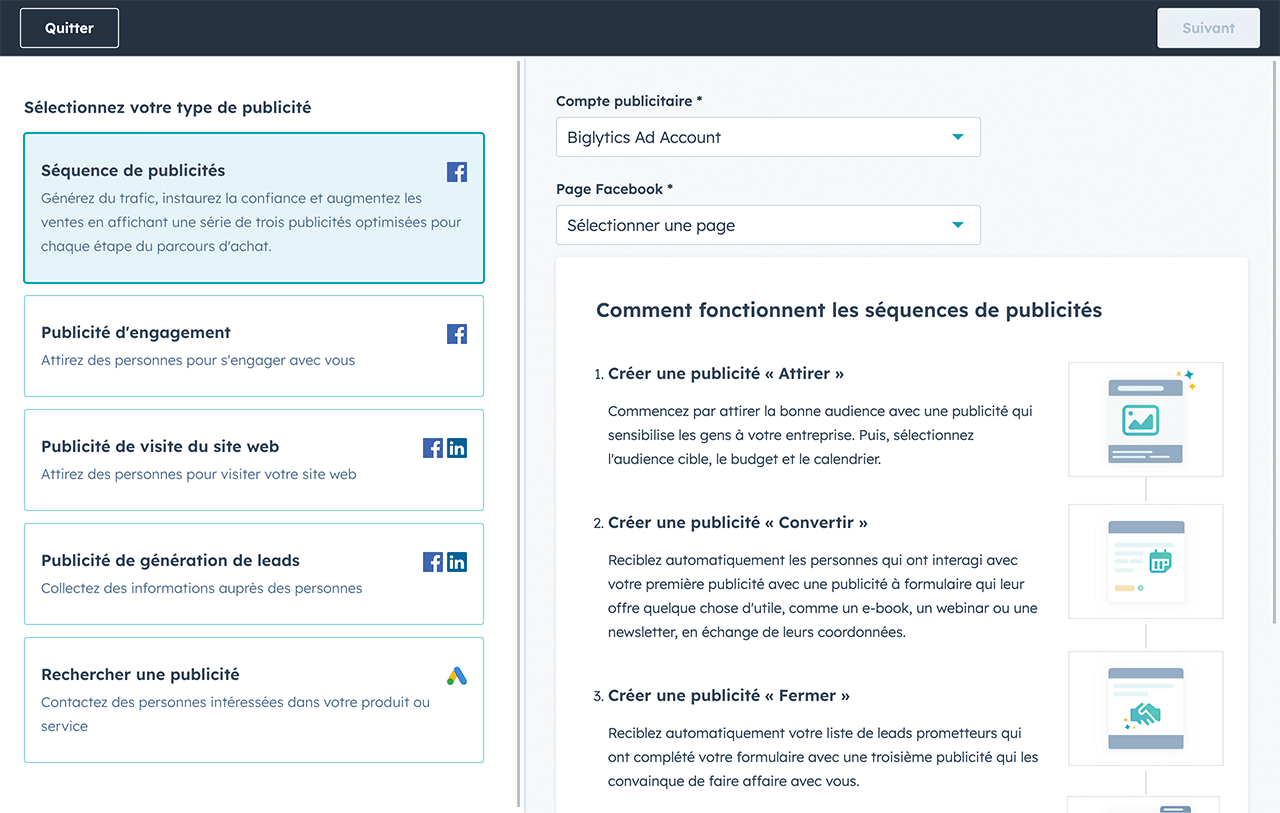Click Facebook icon on génération de leads card
Viewport: 1280px width, 813px height.
(x=433, y=562)
